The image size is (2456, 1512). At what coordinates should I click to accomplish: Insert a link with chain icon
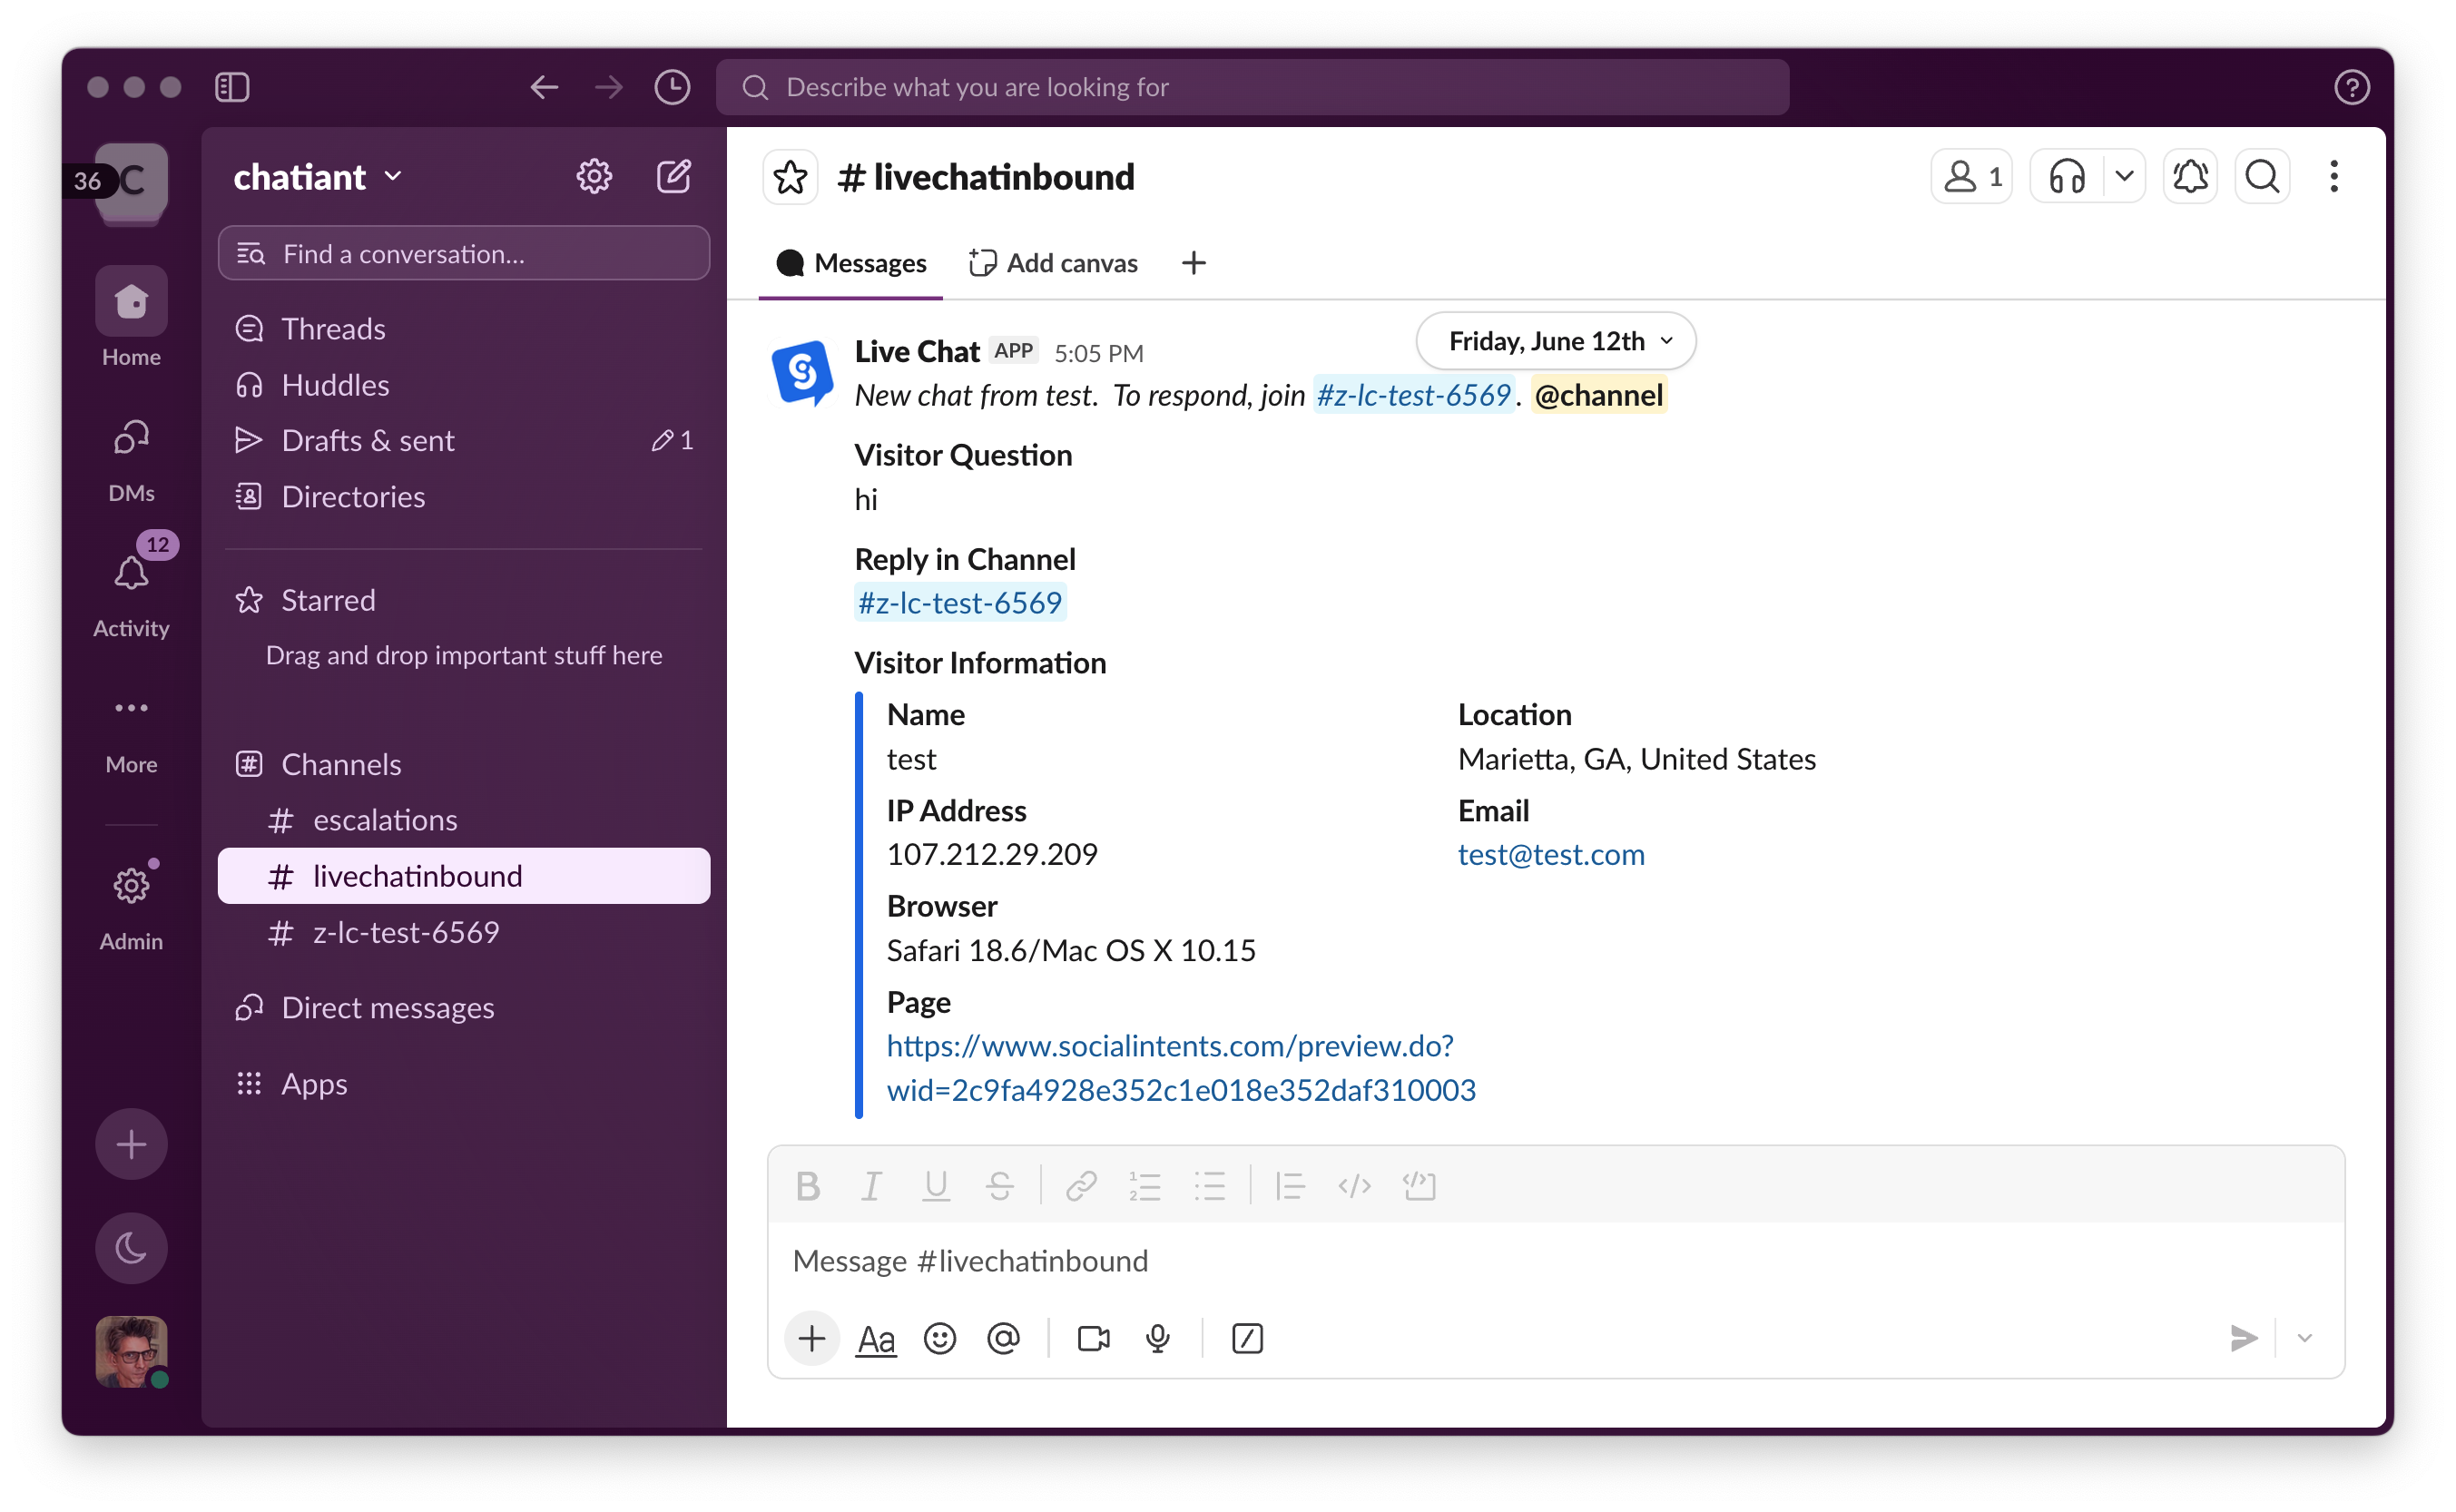point(1081,1186)
